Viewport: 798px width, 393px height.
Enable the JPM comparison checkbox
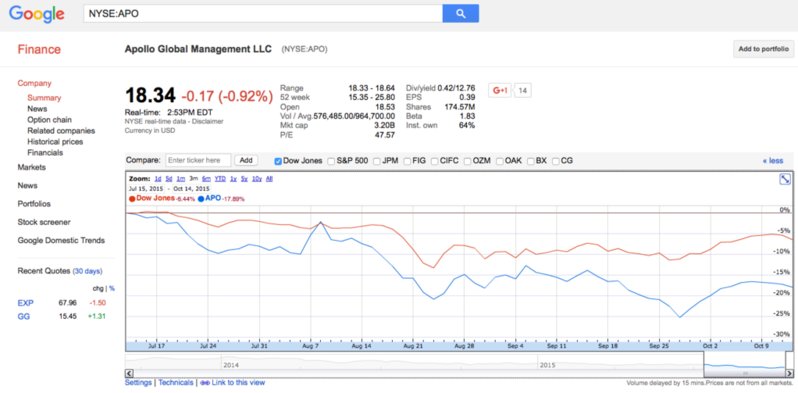tap(377, 161)
